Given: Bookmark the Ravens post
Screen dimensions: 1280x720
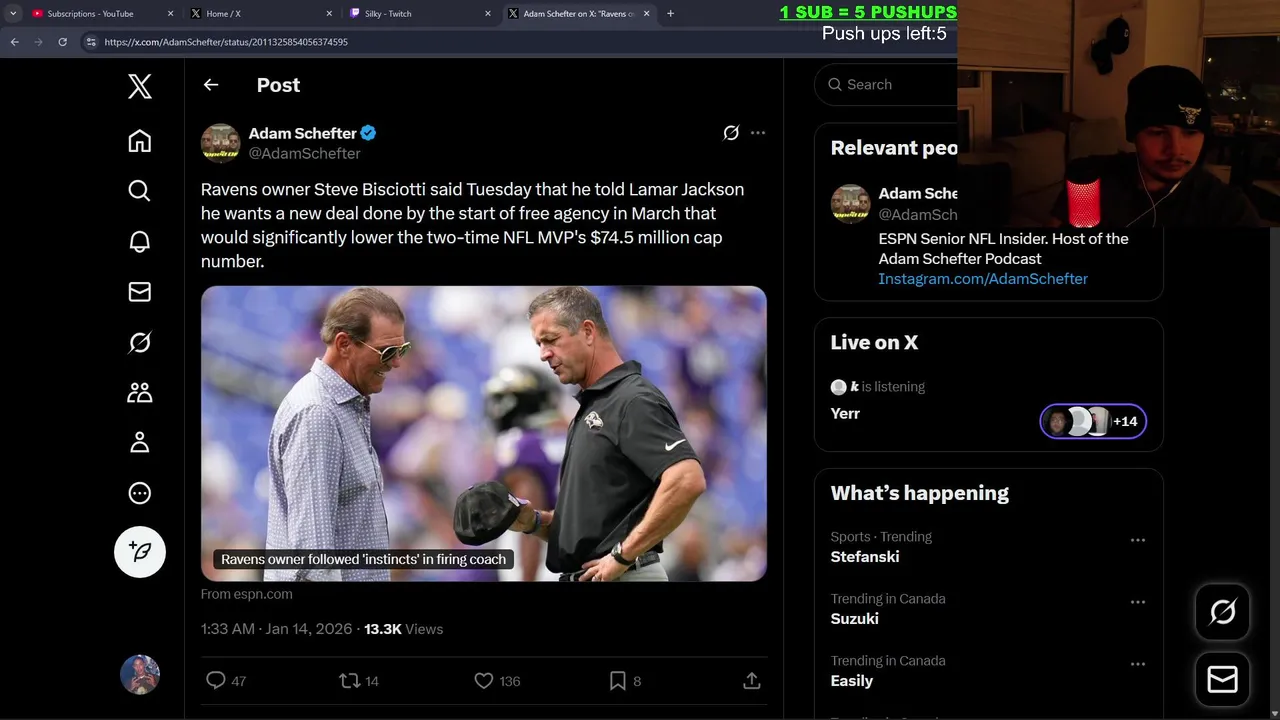Looking at the screenshot, I should click(618, 681).
